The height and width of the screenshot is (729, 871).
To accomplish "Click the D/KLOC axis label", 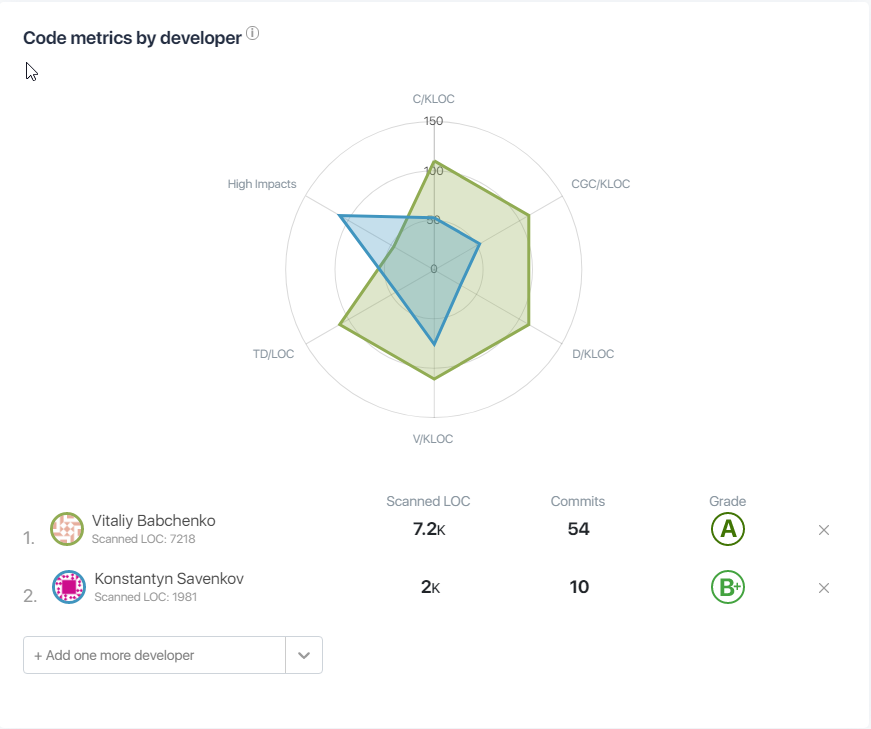I will [593, 354].
